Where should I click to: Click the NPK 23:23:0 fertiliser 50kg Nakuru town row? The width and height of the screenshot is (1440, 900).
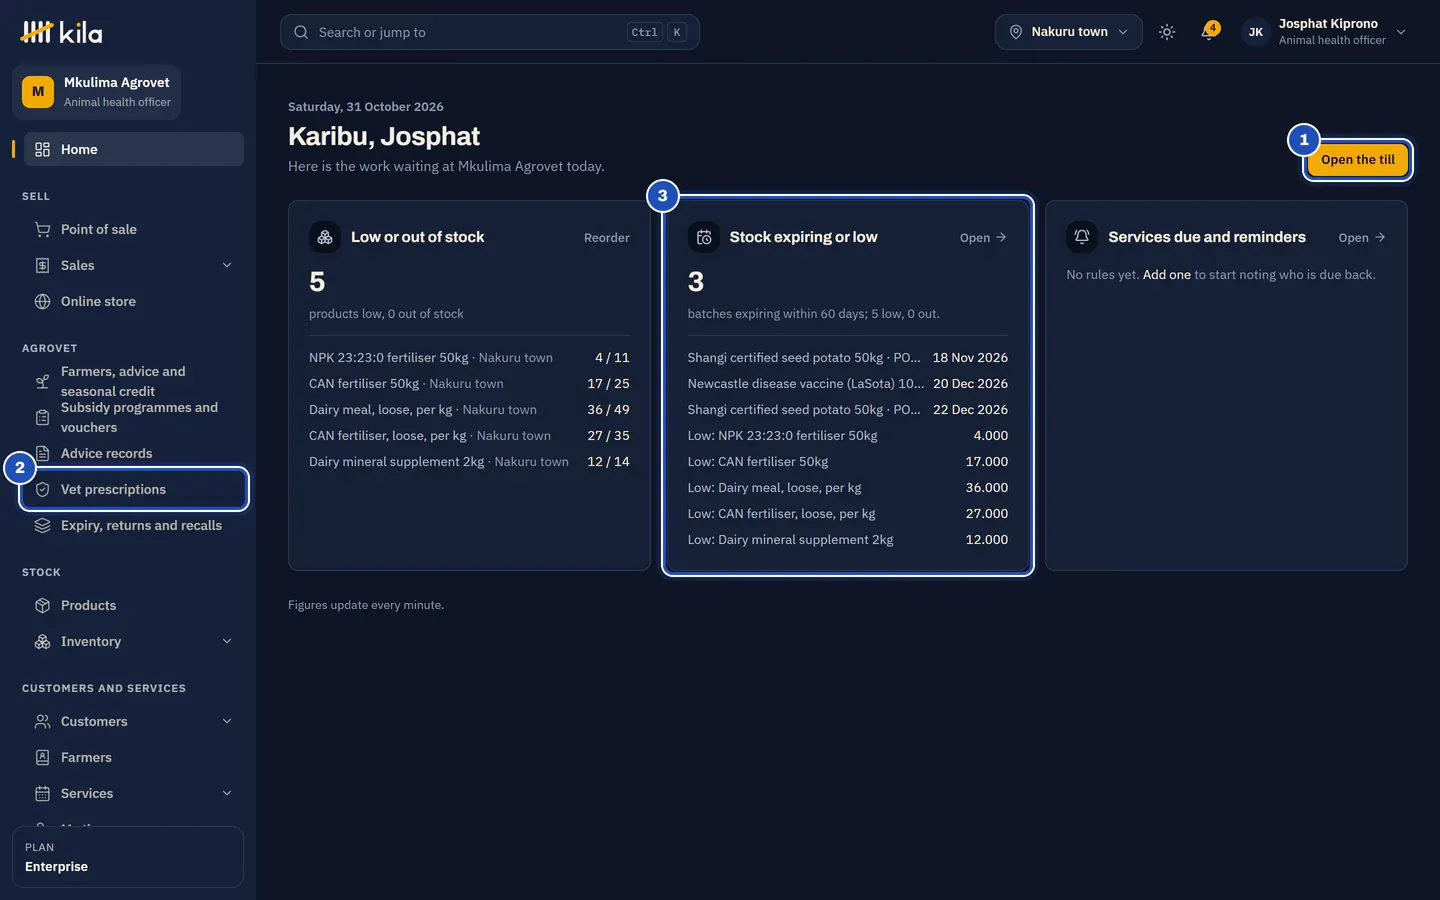(469, 358)
